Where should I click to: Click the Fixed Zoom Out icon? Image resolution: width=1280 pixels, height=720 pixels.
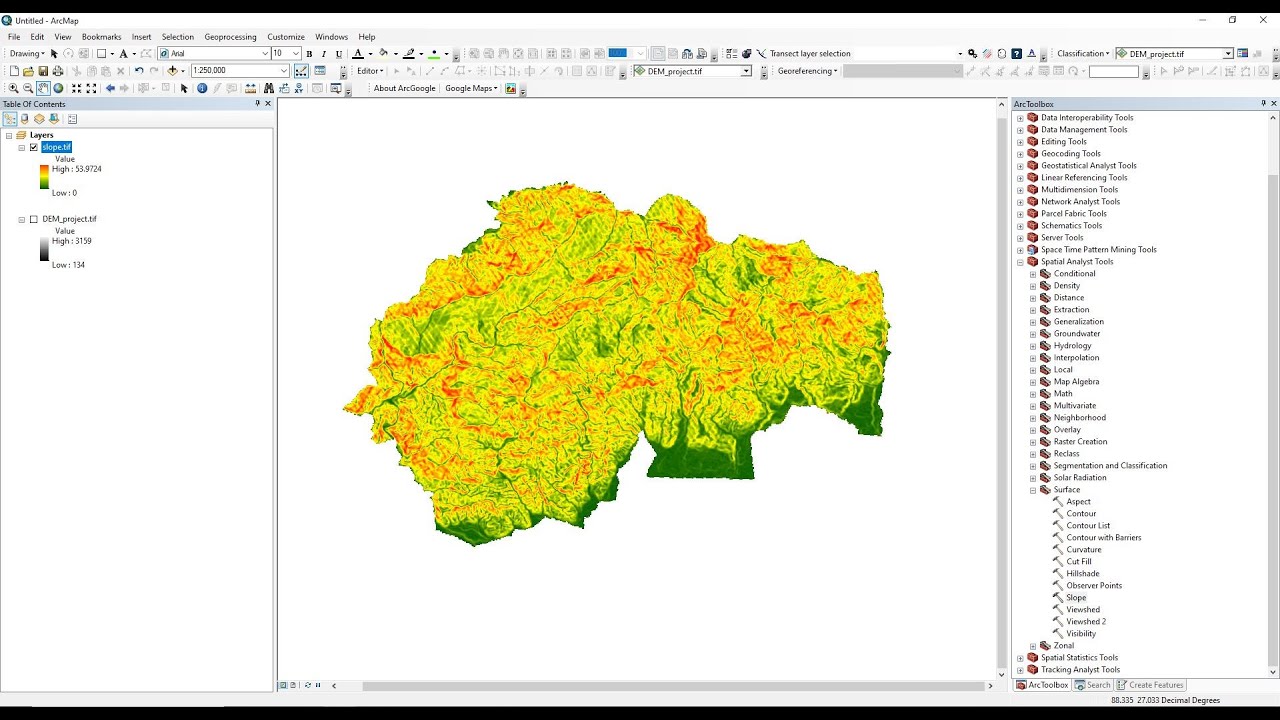91,88
